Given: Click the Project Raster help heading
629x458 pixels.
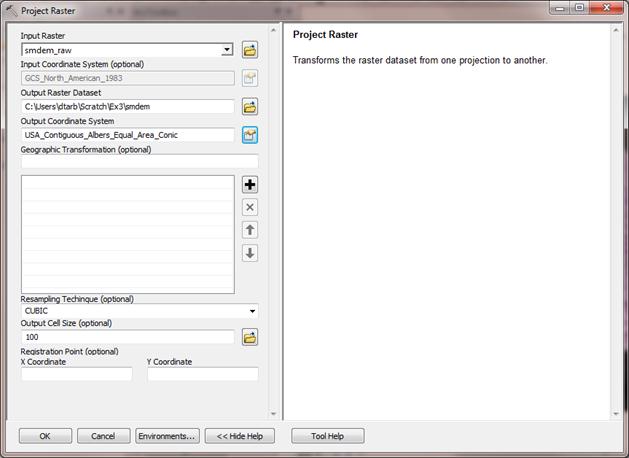Looking at the screenshot, I should click(325, 34).
